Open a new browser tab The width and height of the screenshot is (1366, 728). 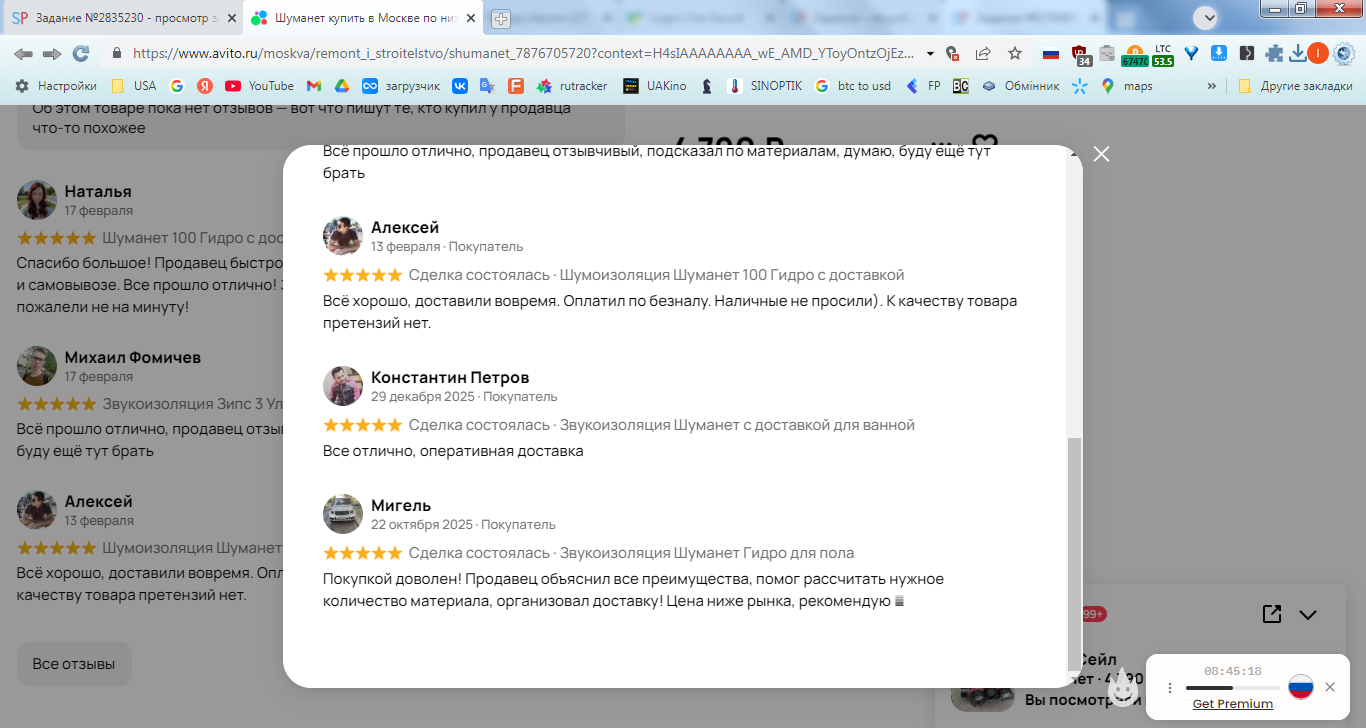500,18
